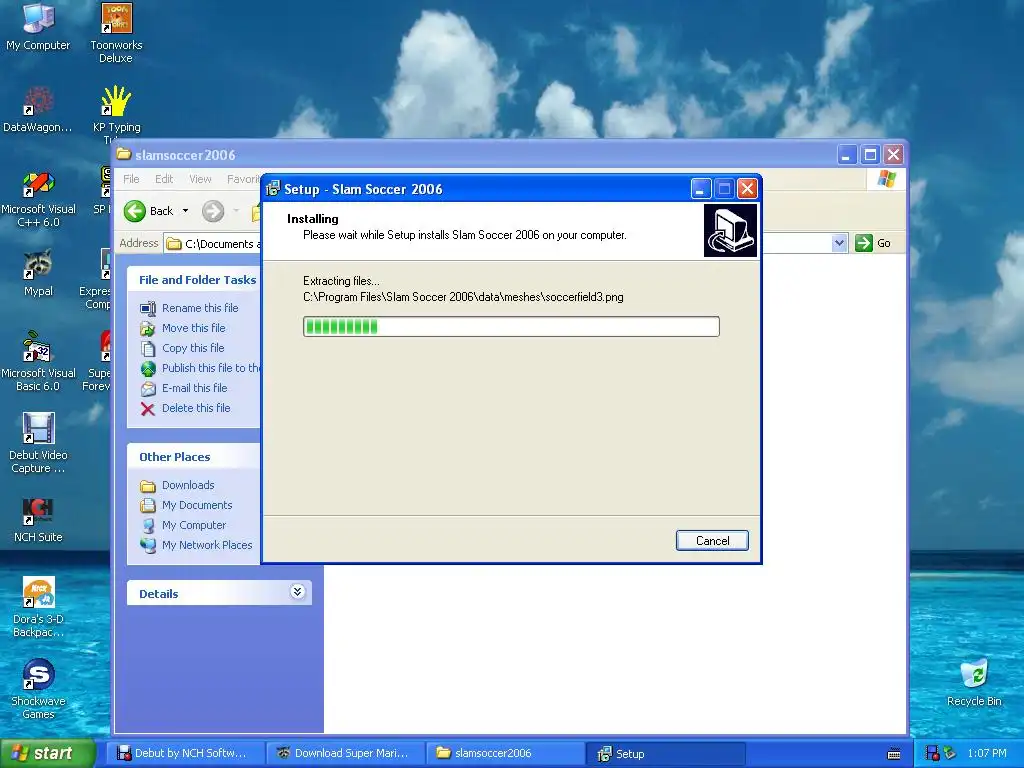Click E-mail this file link

click(195, 388)
